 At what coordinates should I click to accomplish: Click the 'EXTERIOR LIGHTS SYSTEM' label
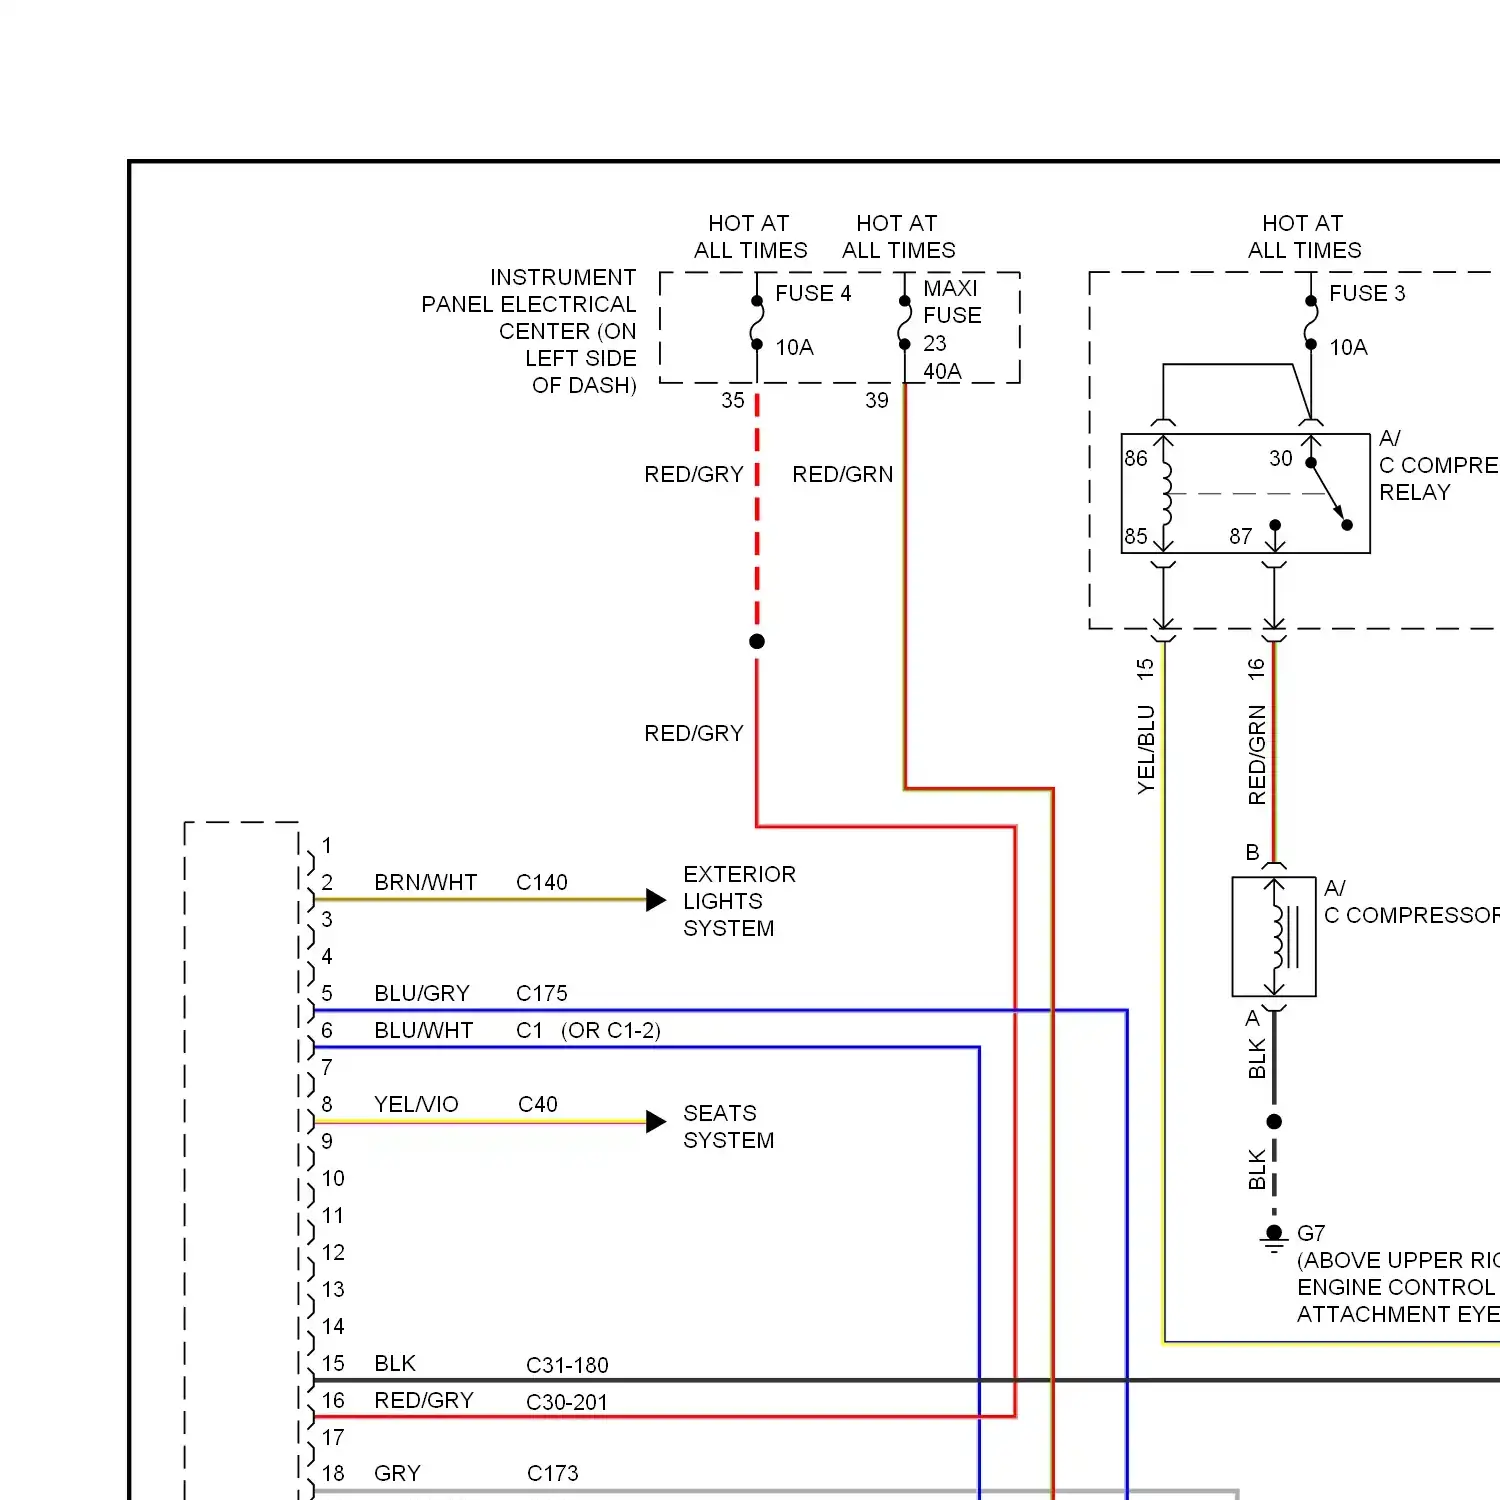point(740,901)
